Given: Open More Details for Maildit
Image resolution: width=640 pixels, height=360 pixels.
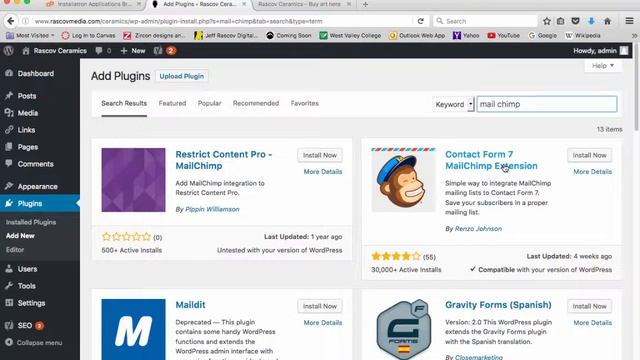Looking at the screenshot, I should click(x=322, y=323).
